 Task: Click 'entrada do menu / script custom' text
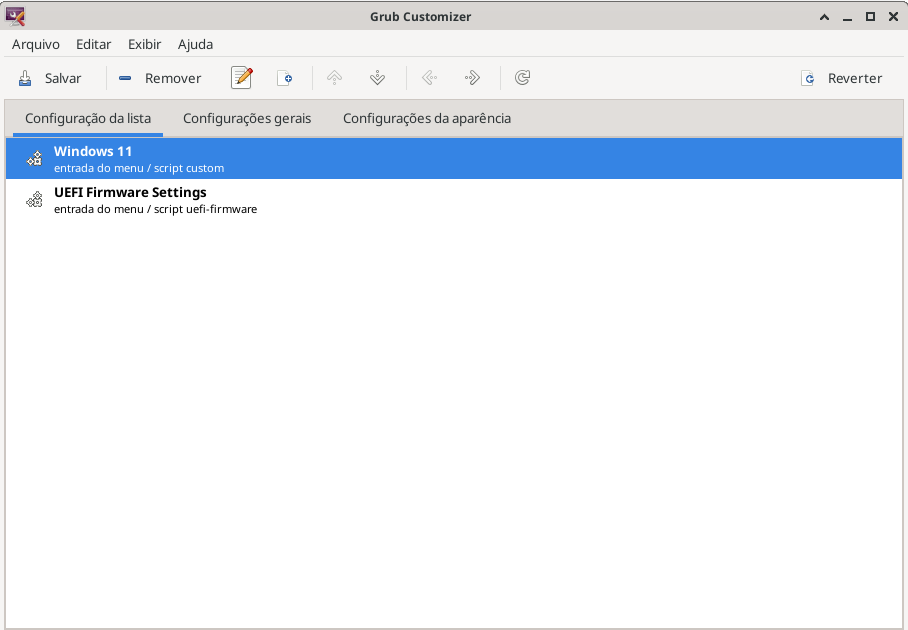click(x=139, y=169)
